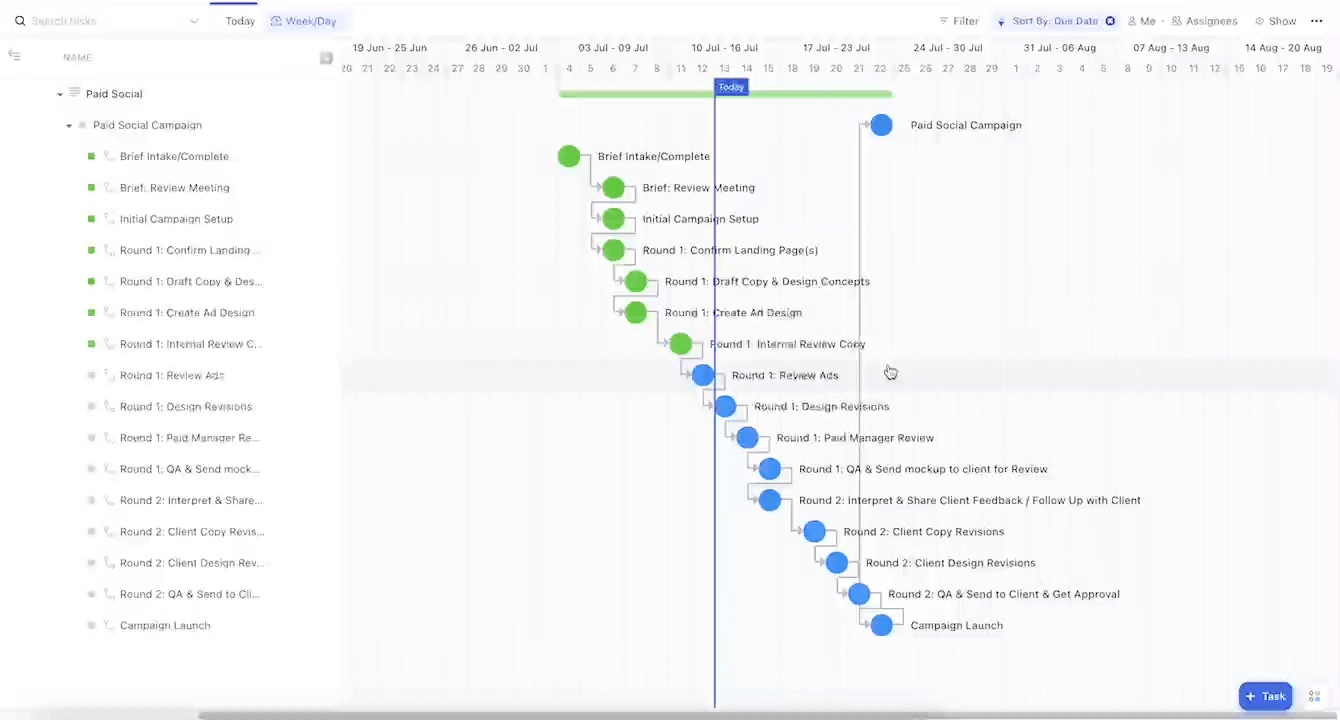Click the collapse task list icon above NAME column
The image size is (1340, 720).
(x=14, y=56)
